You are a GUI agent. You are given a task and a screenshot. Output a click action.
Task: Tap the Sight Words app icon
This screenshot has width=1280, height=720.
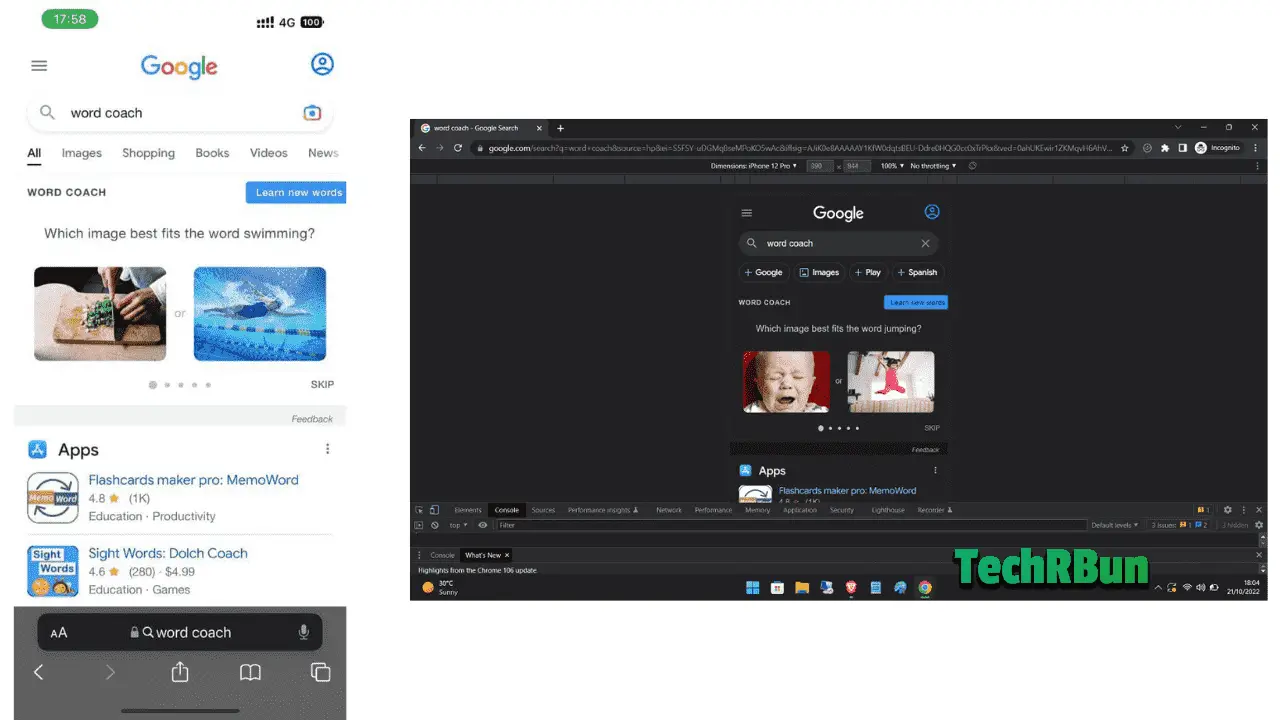click(53, 571)
